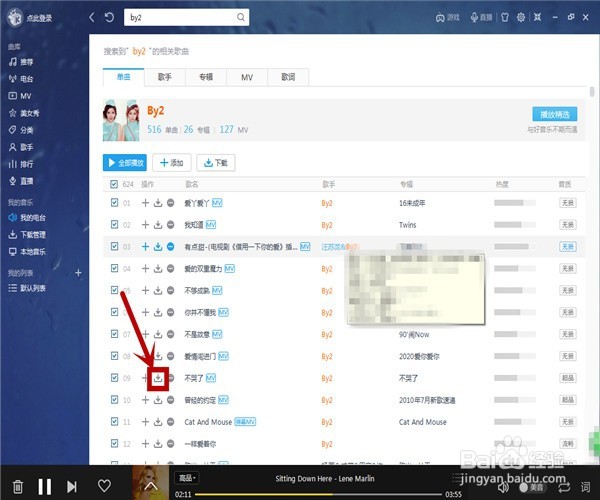This screenshot has height=500, width=600.
Task: Toggle desktop lyrics with the 词 icon
Action: click(585, 487)
